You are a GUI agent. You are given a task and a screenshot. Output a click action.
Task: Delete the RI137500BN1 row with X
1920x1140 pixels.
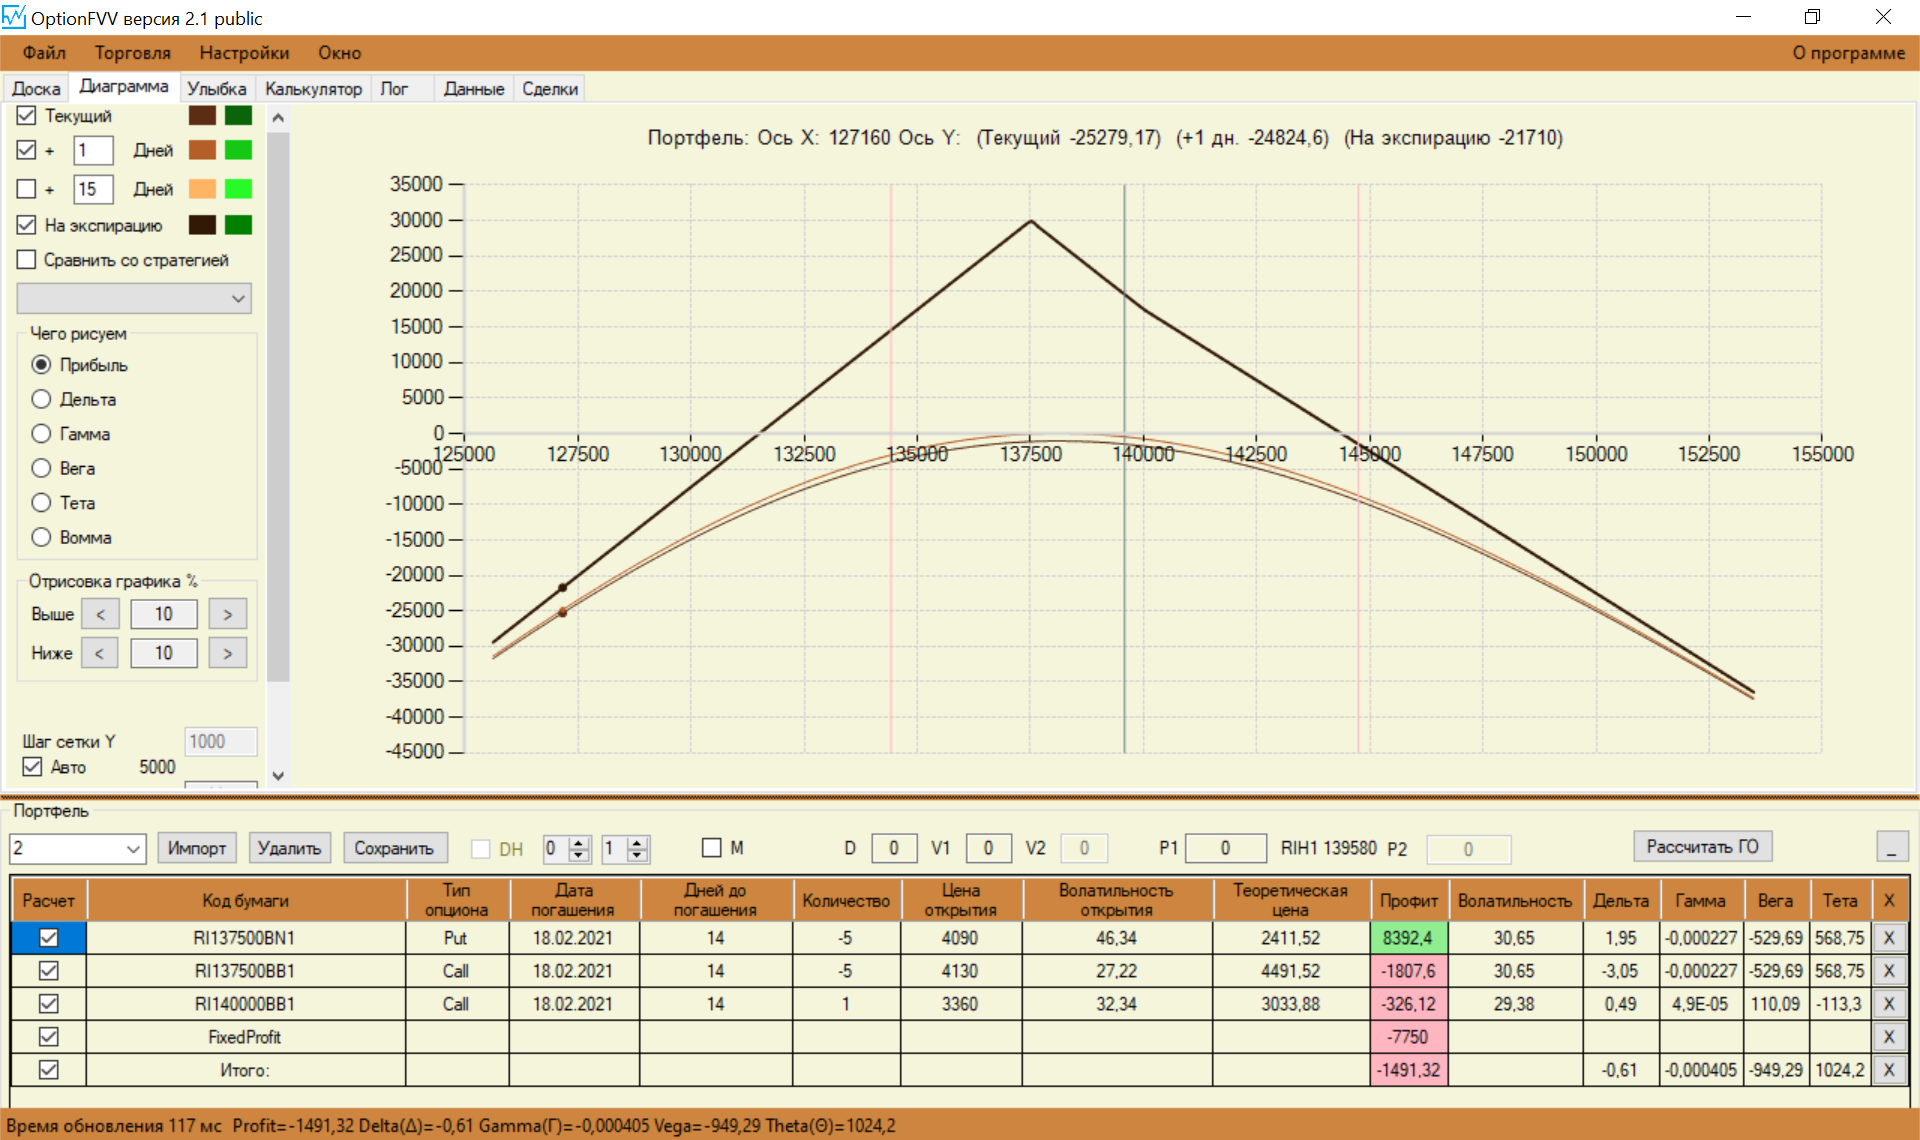click(1888, 938)
